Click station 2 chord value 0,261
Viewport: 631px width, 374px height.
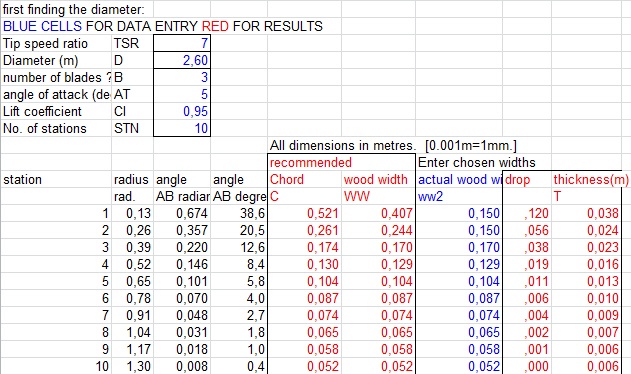point(305,230)
